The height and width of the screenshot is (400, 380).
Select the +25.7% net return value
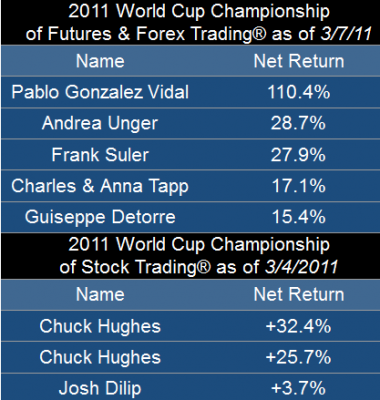(x=299, y=357)
